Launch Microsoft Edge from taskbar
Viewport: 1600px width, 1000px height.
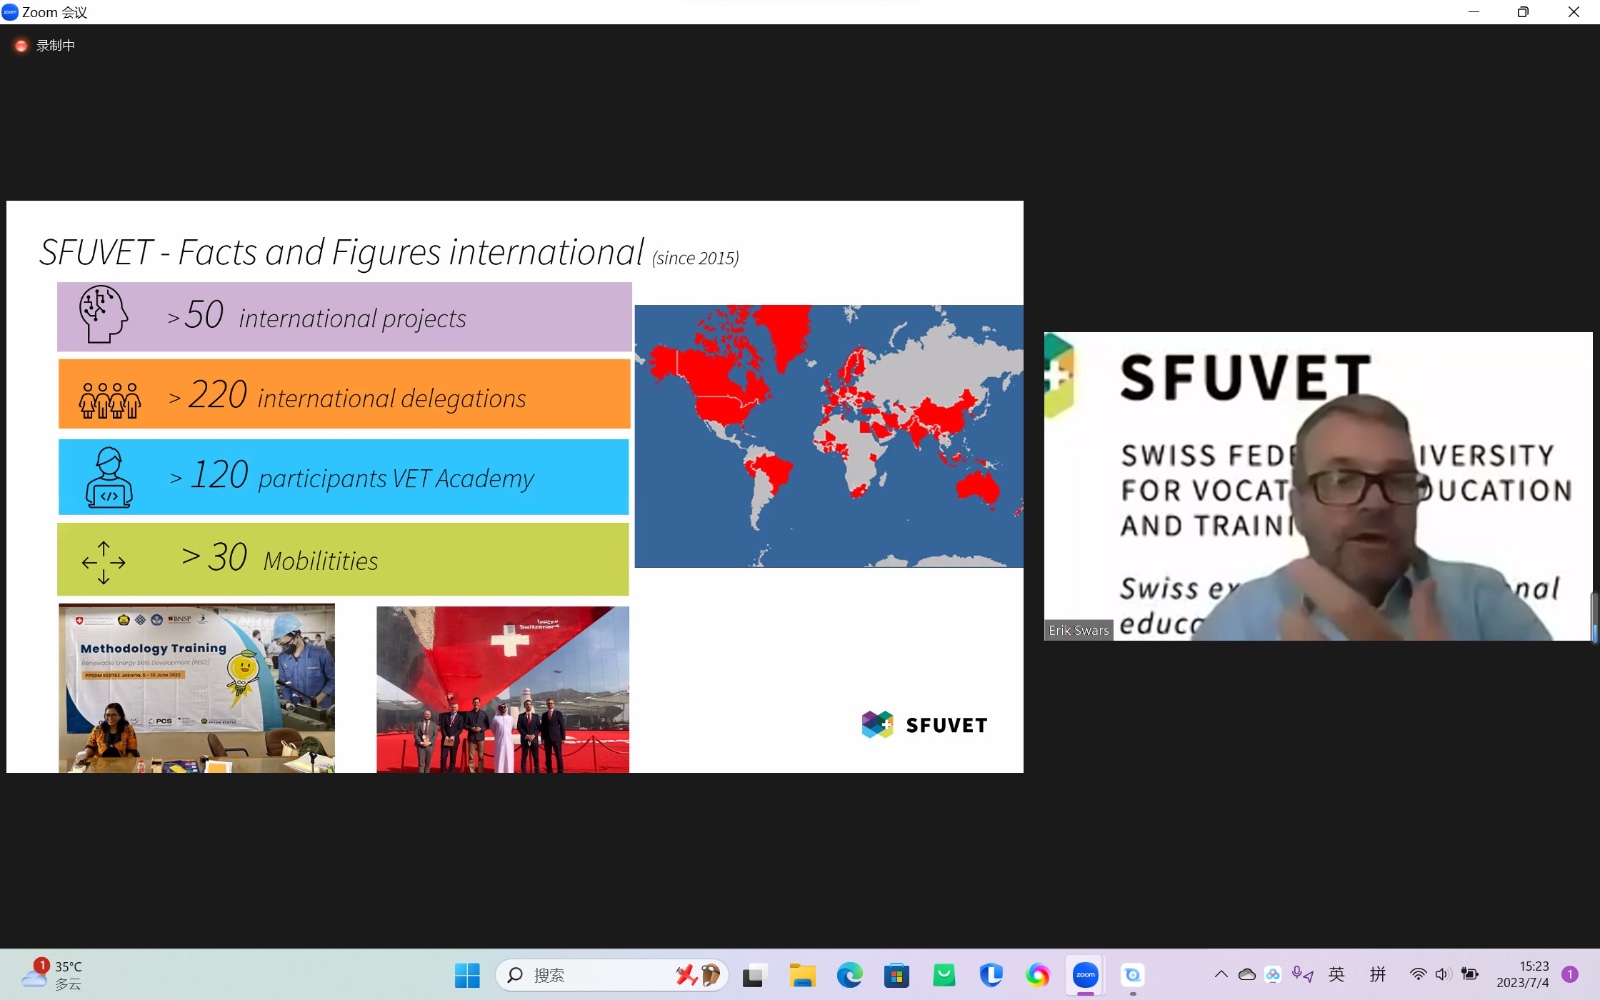pyautogui.click(x=849, y=975)
